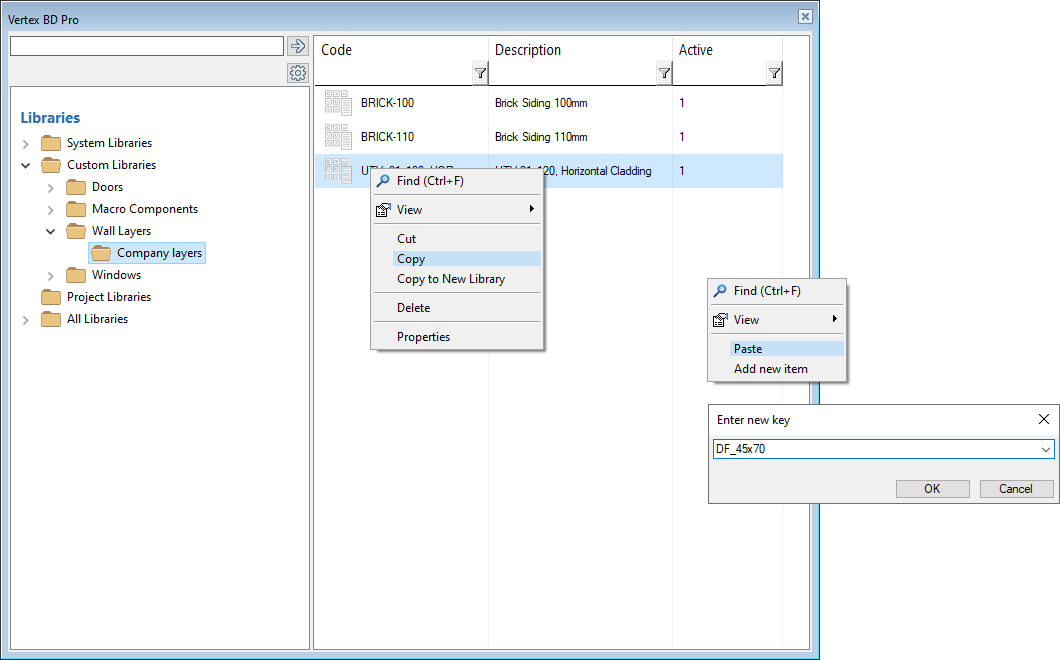1060x660 pixels.
Task: Choose Paste in the second context menu
Action: pos(748,349)
